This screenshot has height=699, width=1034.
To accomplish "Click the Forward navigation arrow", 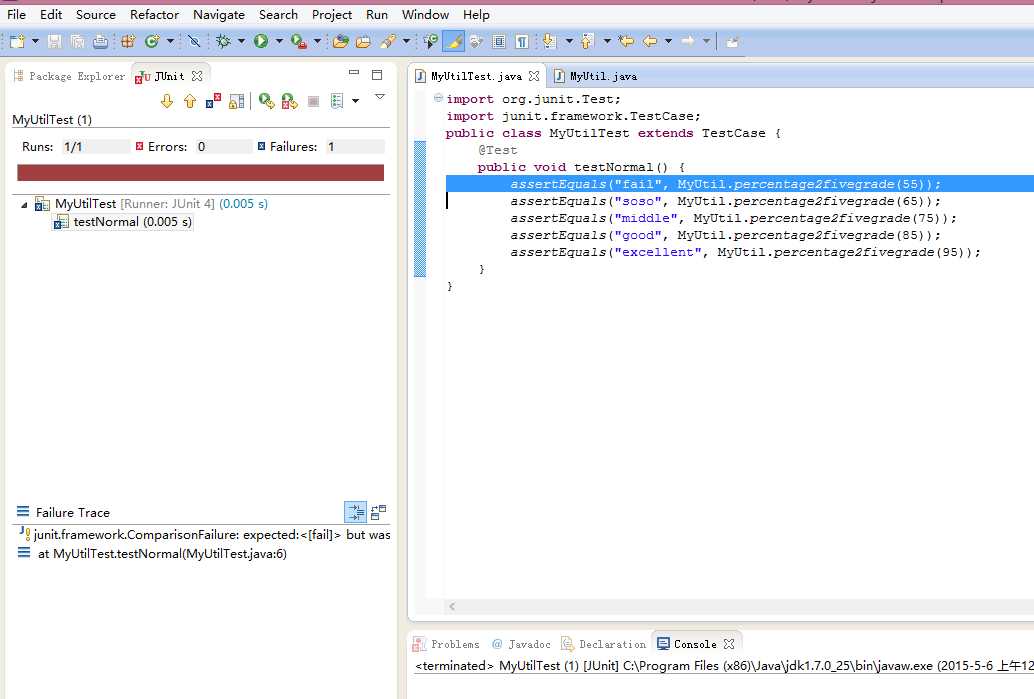I will coord(688,42).
